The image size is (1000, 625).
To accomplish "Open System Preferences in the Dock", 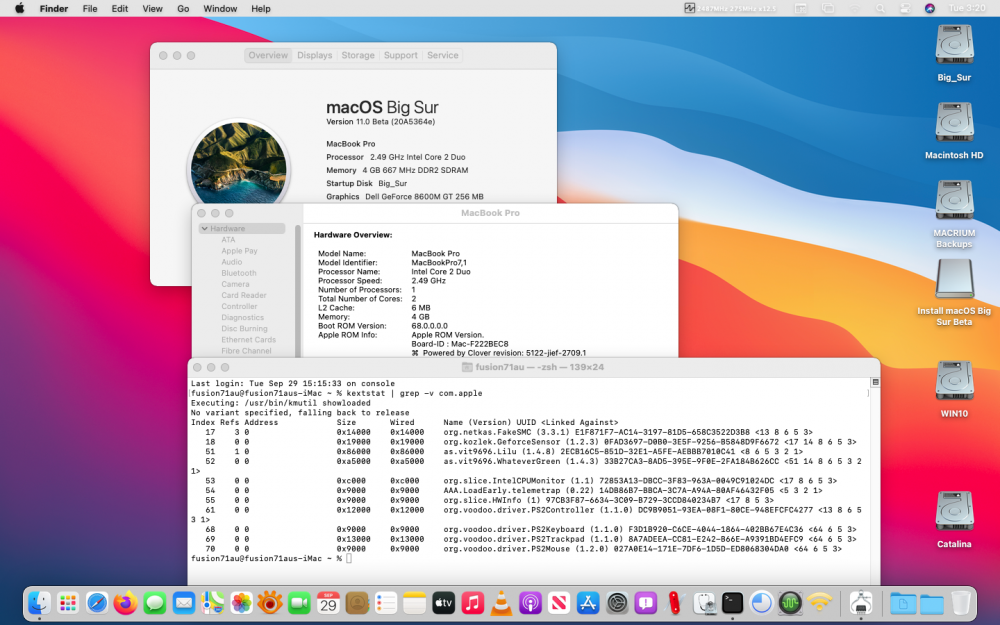I will click(x=617, y=603).
